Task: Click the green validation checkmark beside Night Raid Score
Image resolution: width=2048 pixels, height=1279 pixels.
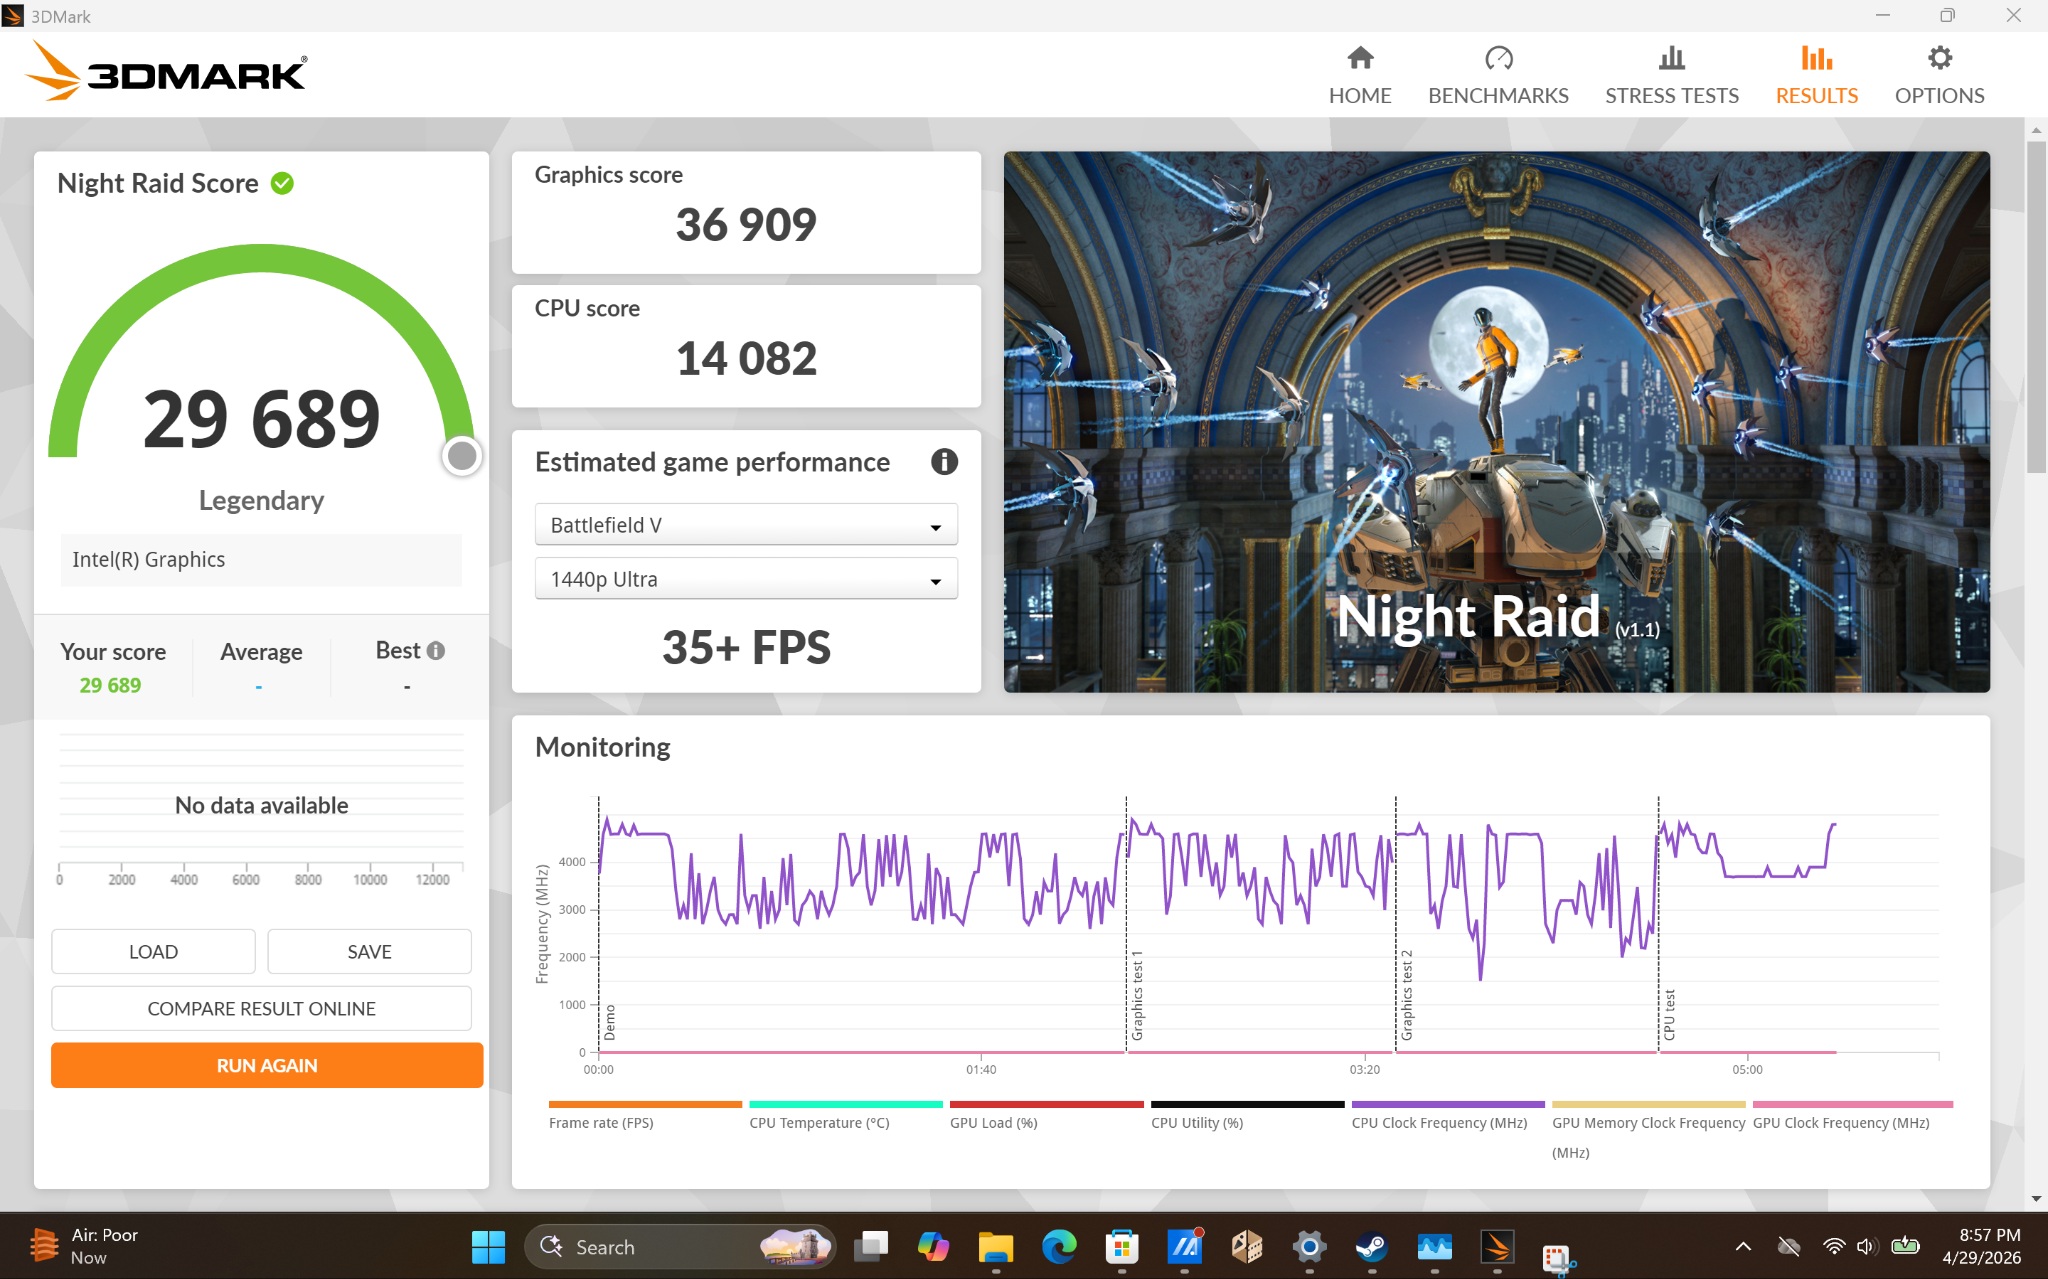Action: 283,183
